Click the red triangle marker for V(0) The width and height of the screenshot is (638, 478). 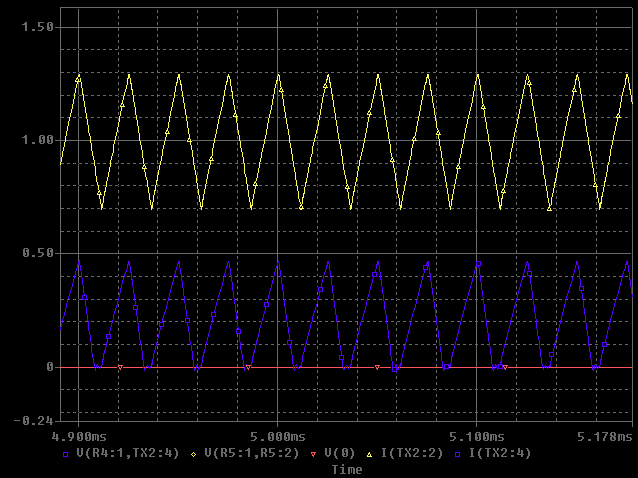(313, 454)
